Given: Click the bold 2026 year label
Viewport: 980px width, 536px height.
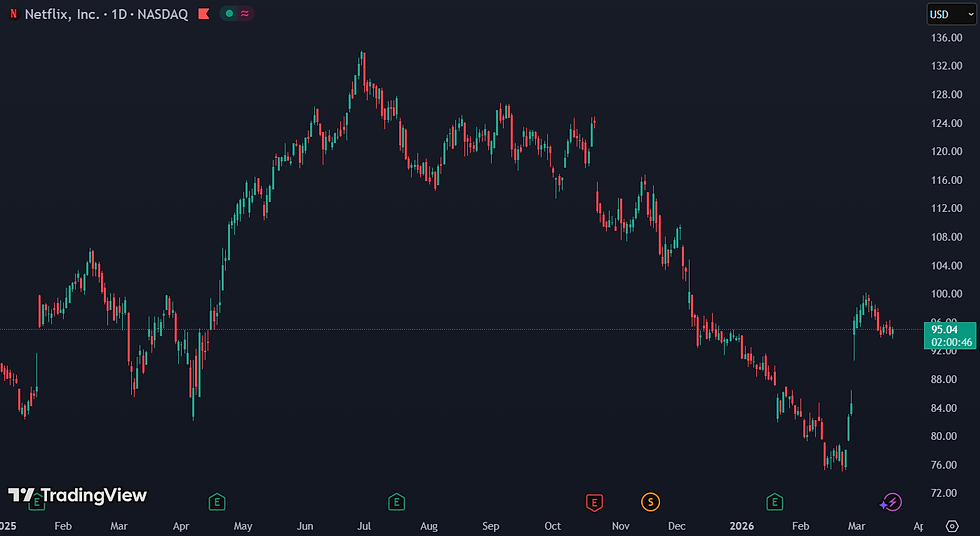Looking at the screenshot, I should [742, 526].
